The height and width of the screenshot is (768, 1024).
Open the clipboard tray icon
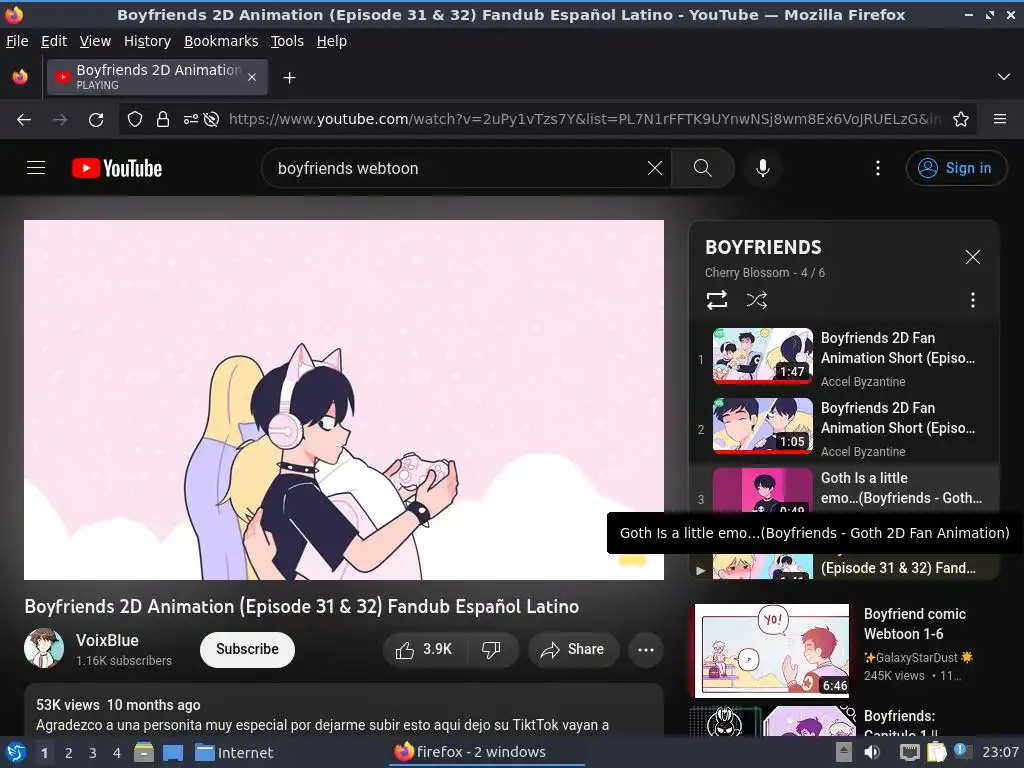pos(936,752)
